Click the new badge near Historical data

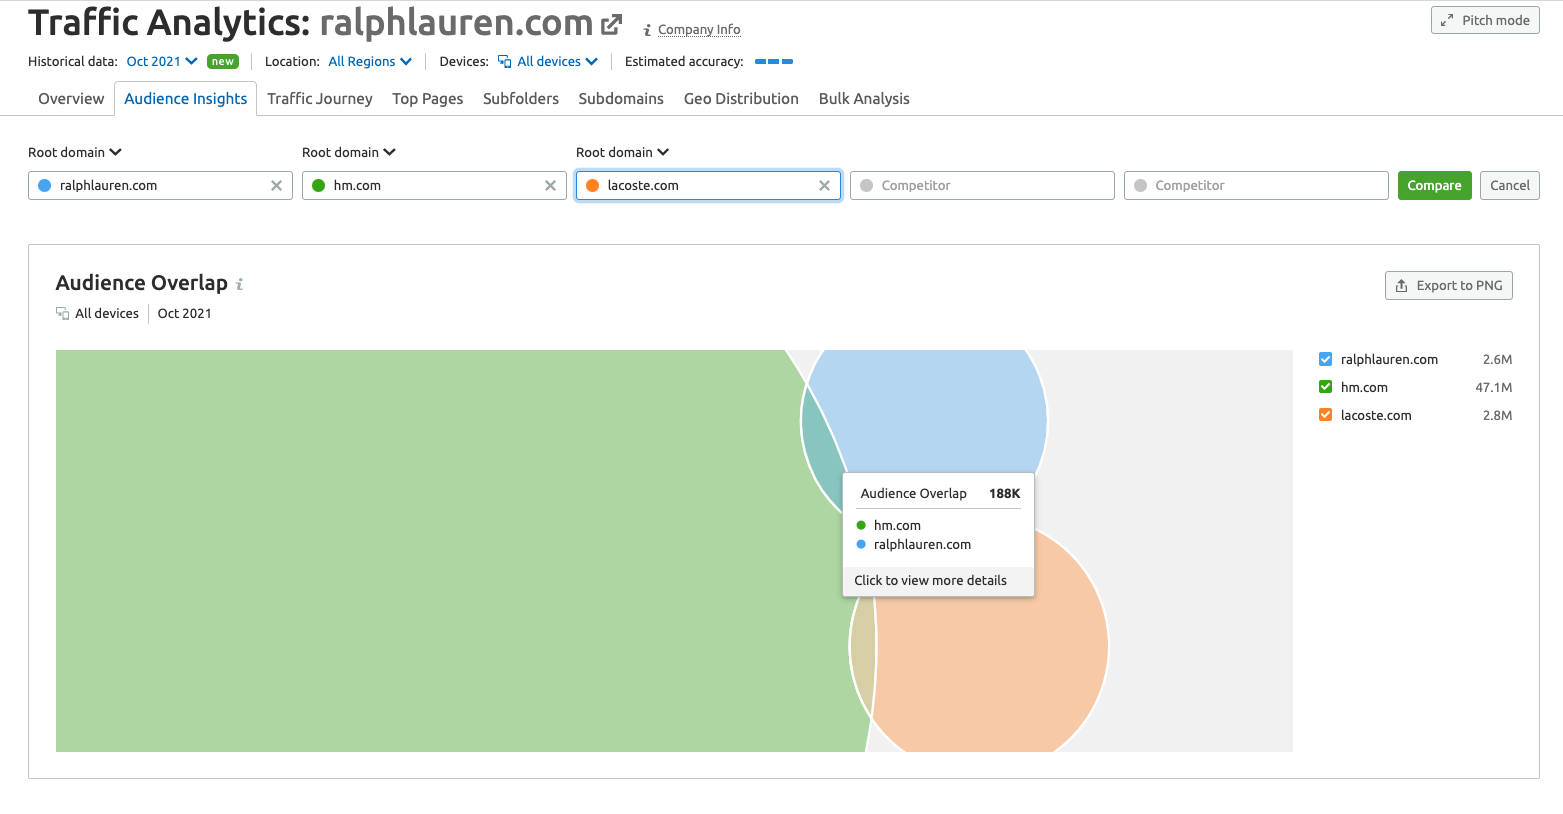click(x=223, y=62)
